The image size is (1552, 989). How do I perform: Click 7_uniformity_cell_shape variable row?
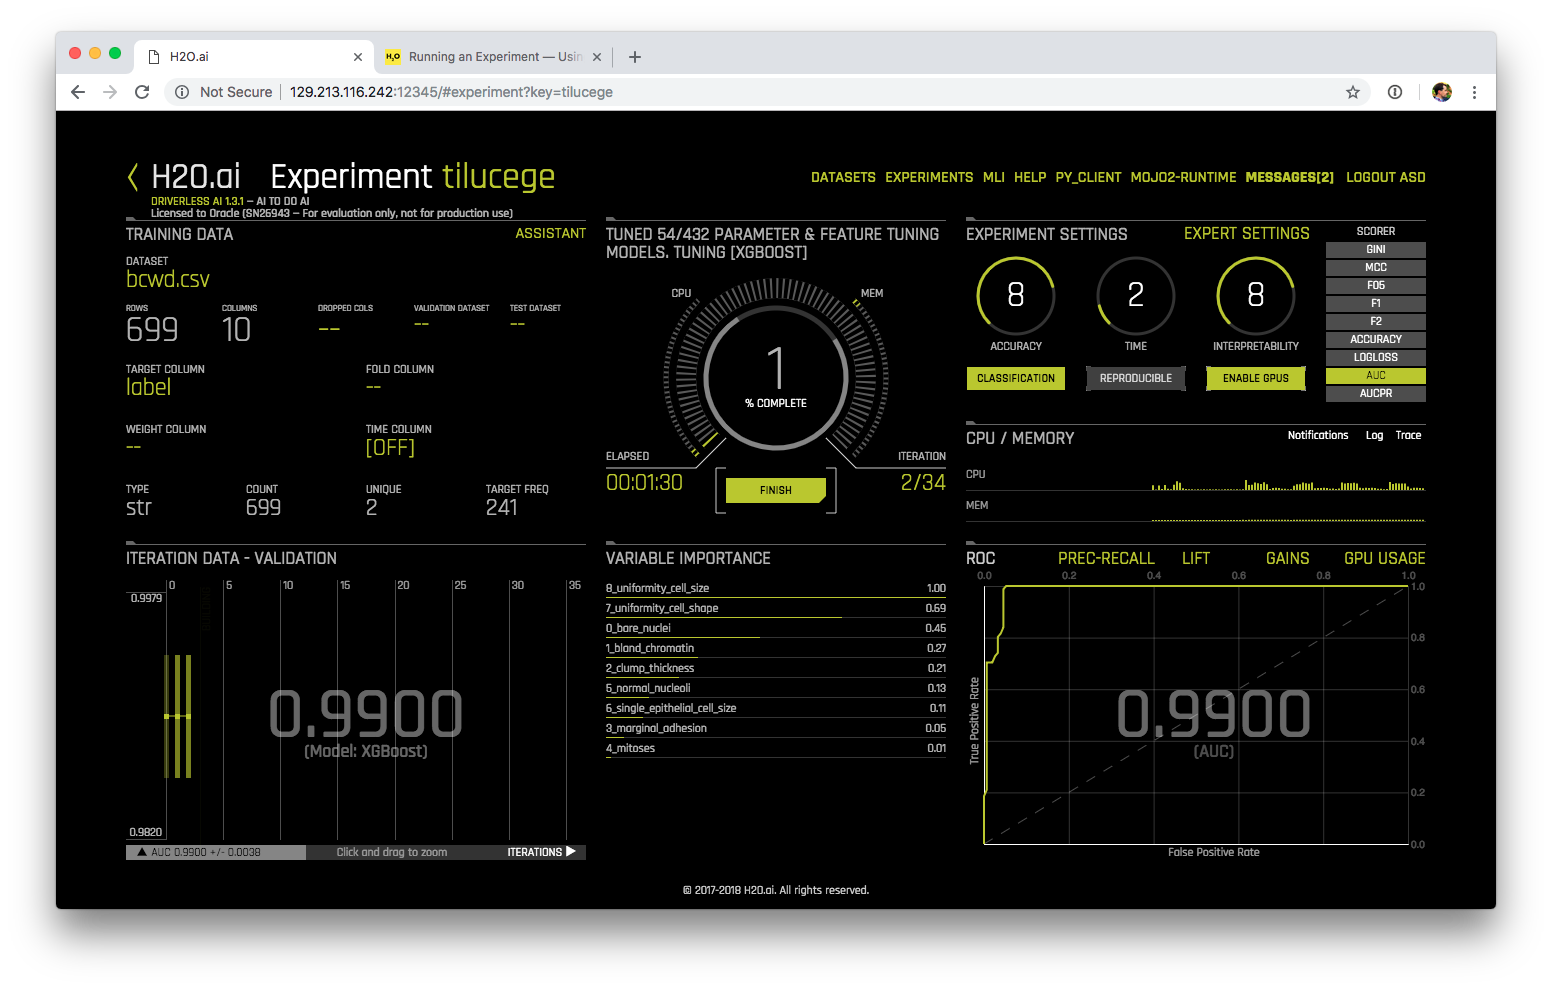(x=776, y=608)
